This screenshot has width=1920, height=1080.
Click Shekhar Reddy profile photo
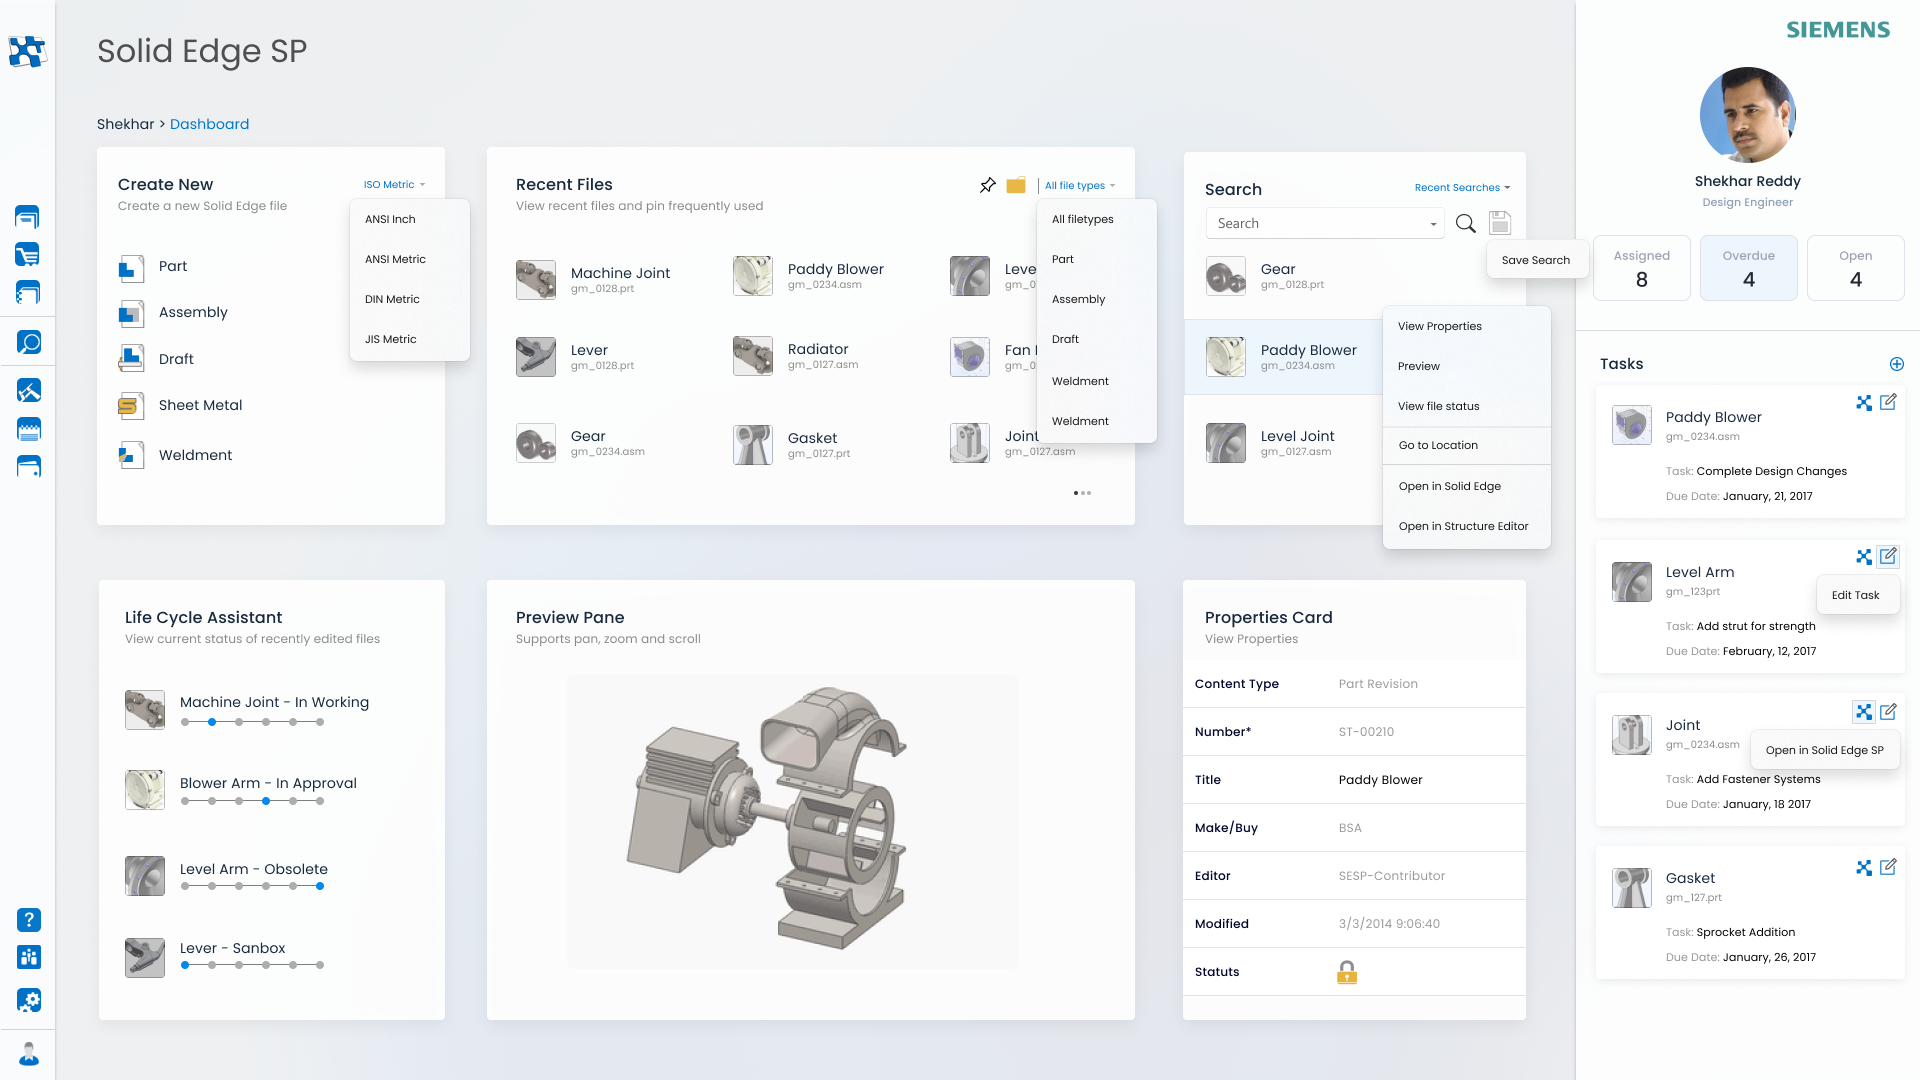(1748, 115)
